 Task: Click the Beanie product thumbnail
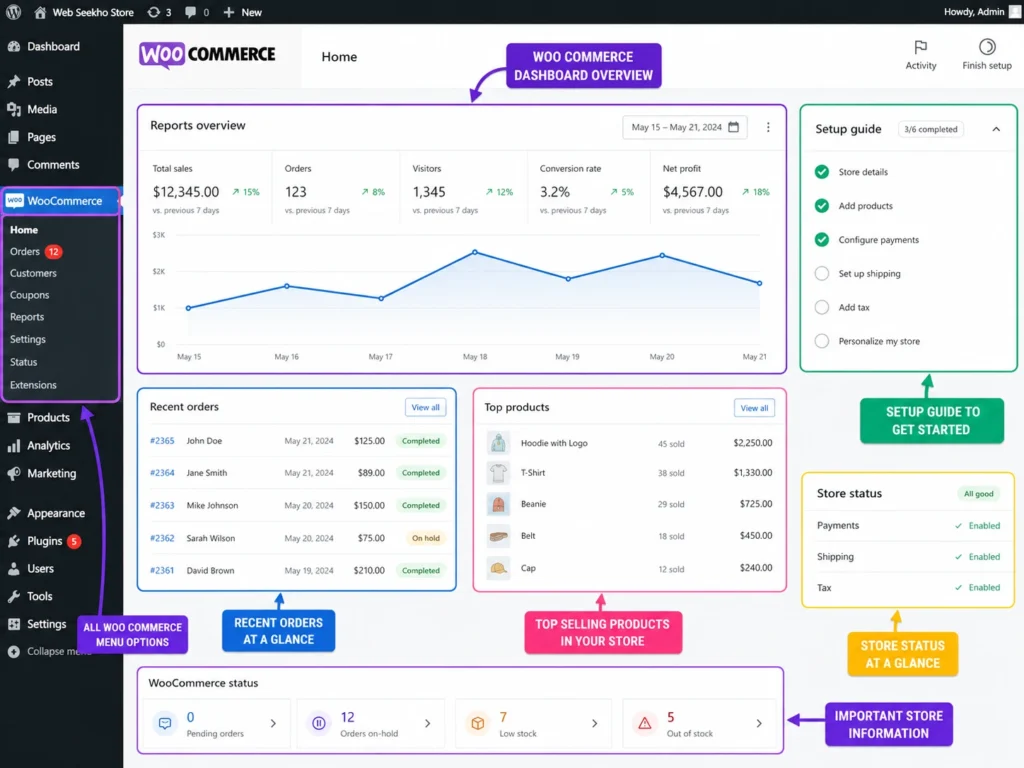(x=498, y=504)
